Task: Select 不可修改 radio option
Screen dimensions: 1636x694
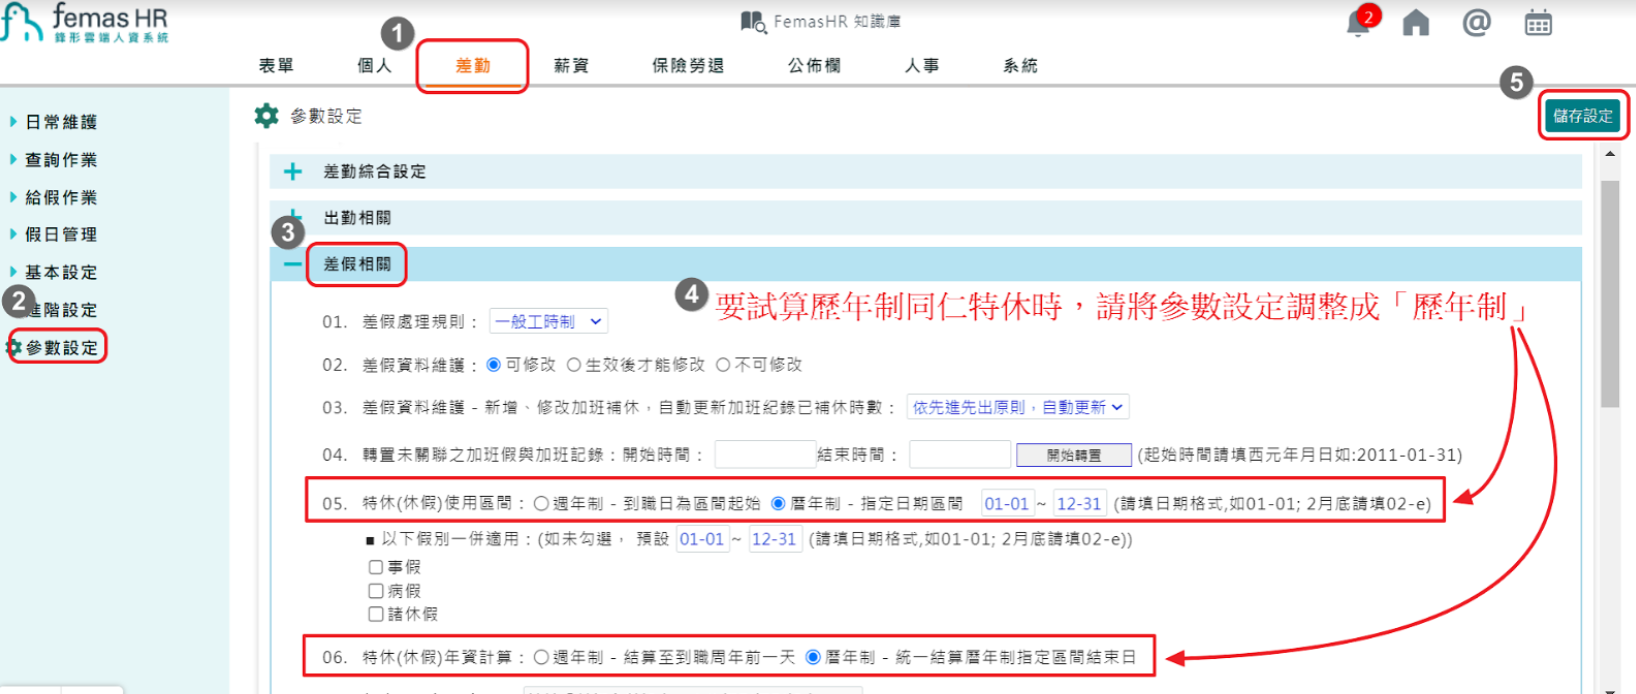Action: pyautogui.click(x=723, y=365)
